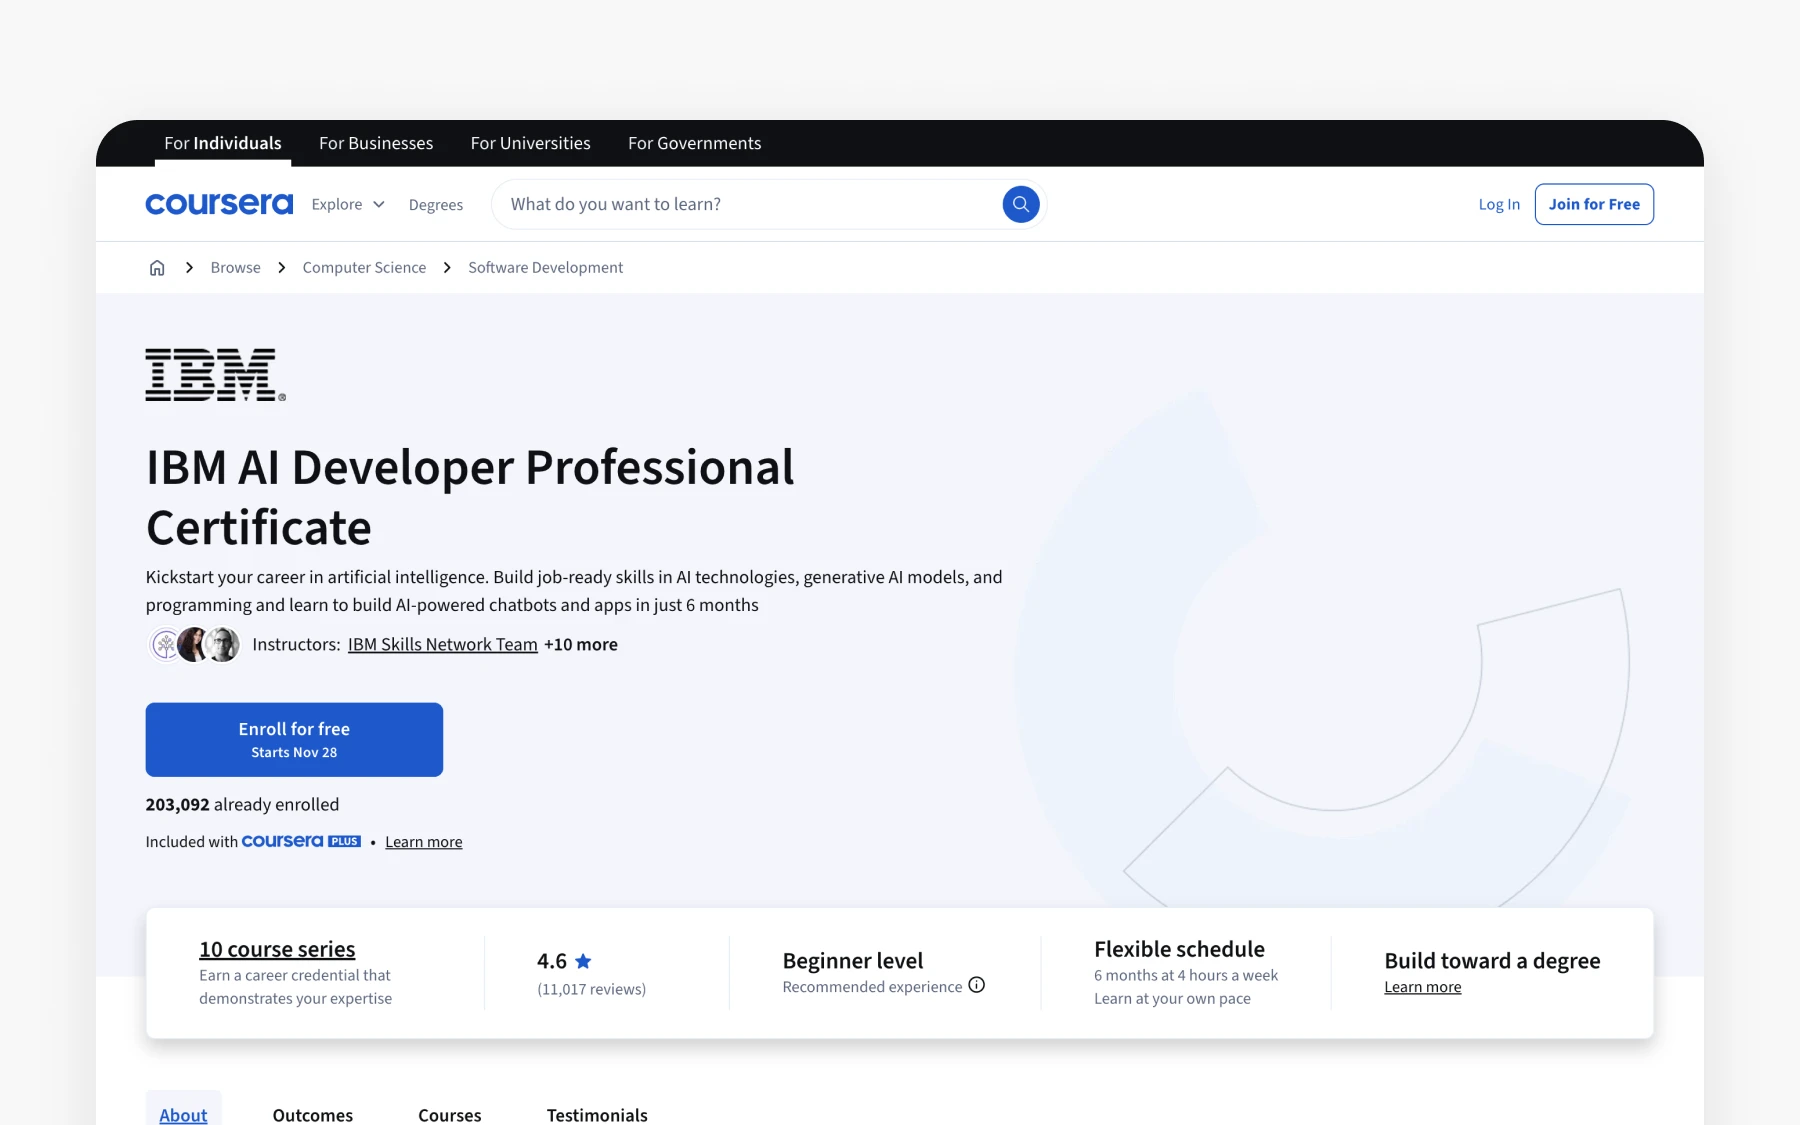The height and width of the screenshot is (1125, 1800).
Task: Click the instructor avatars group
Action: click(x=194, y=645)
